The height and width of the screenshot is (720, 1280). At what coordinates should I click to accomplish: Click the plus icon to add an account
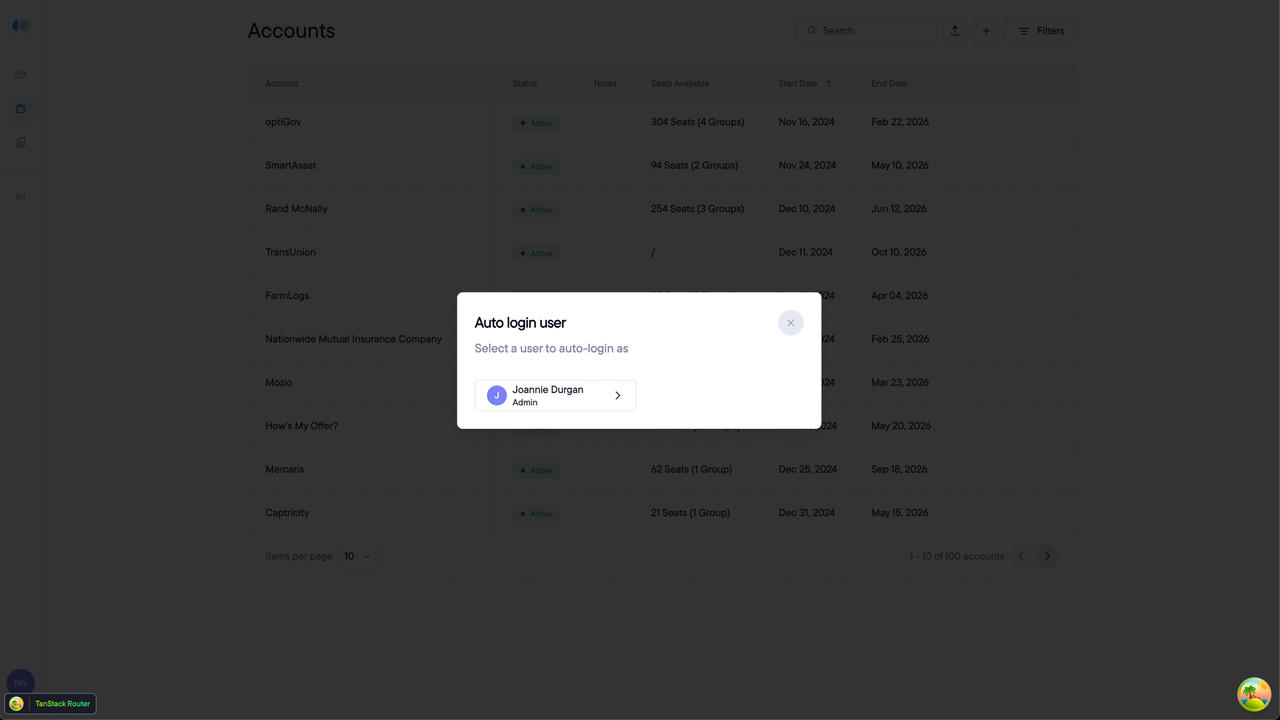(x=986, y=30)
